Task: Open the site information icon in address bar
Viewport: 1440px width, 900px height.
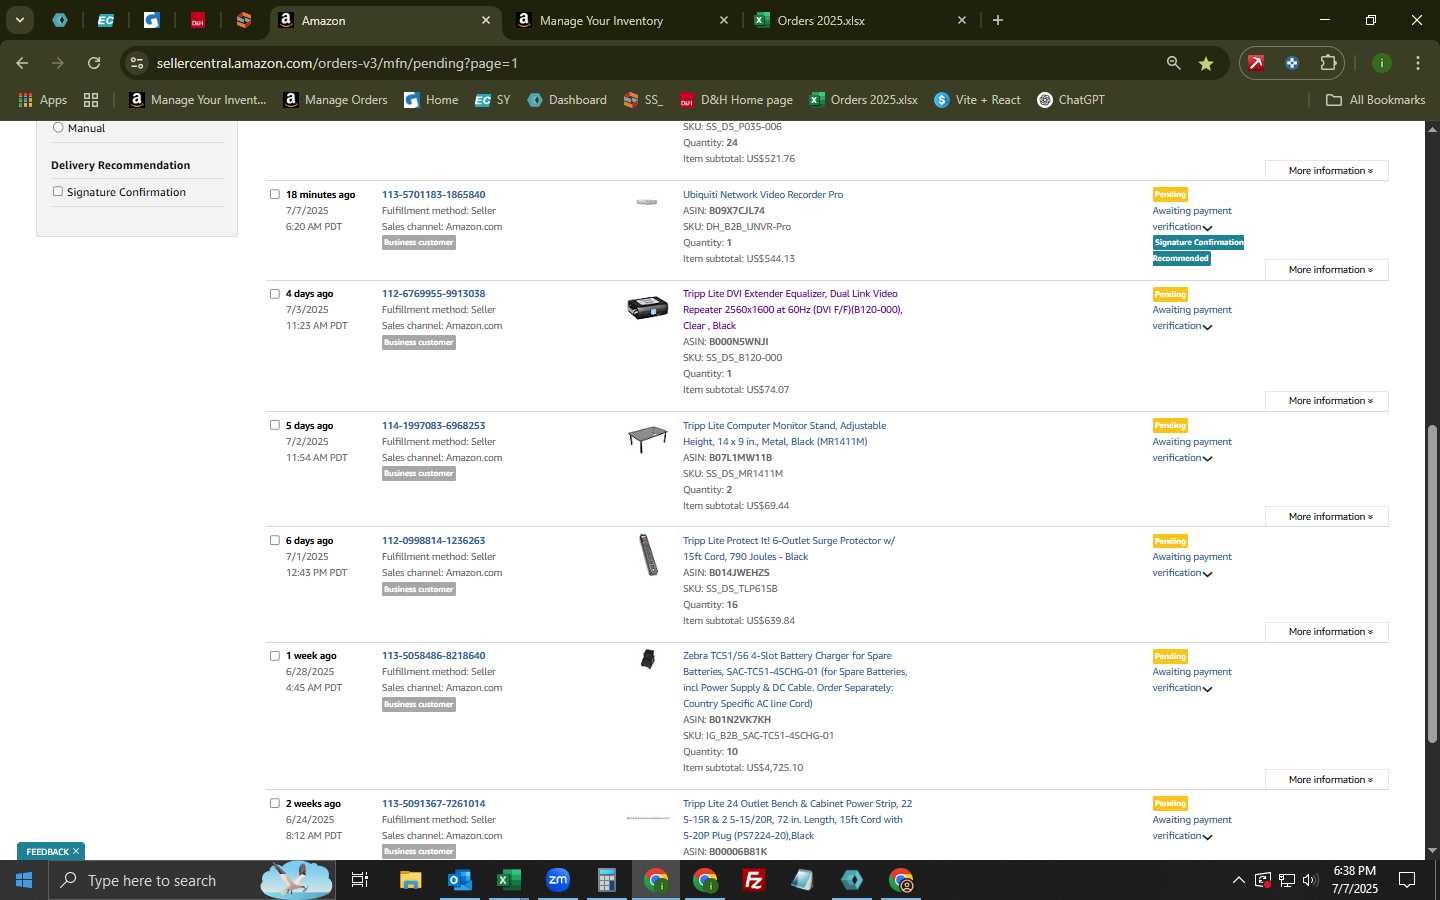Action: pos(137,63)
